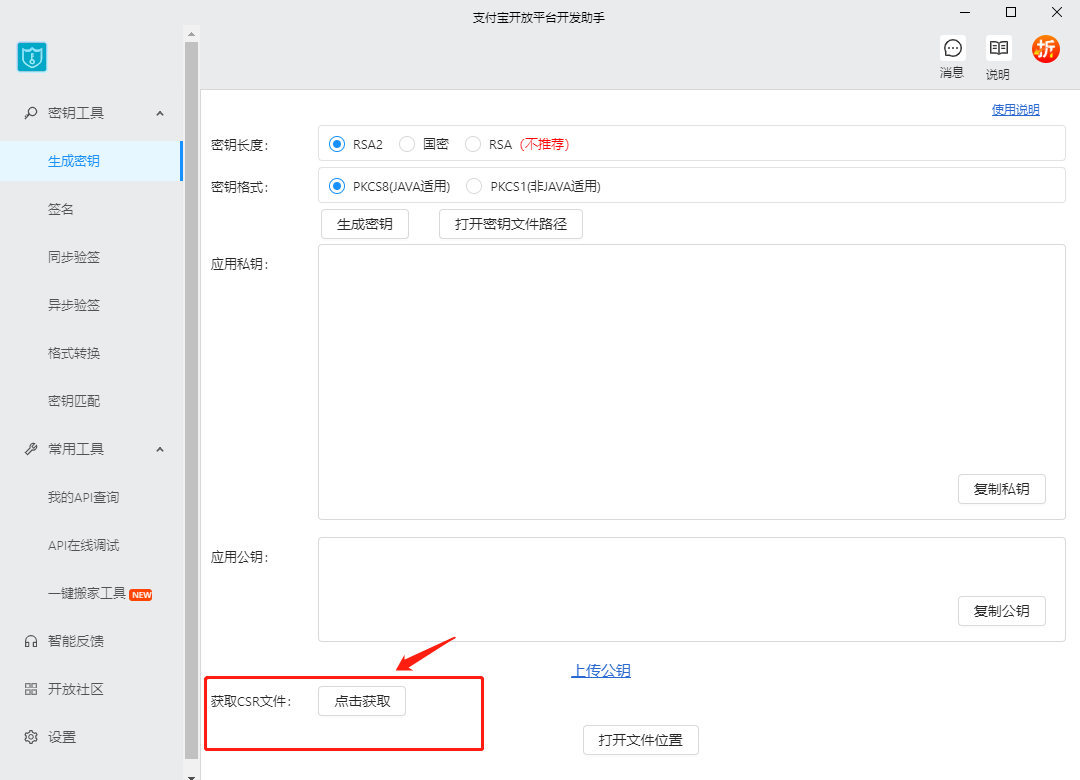Click the grid icon beside 开放社区
Screen dimensions: 1080x780
point(31,689)
